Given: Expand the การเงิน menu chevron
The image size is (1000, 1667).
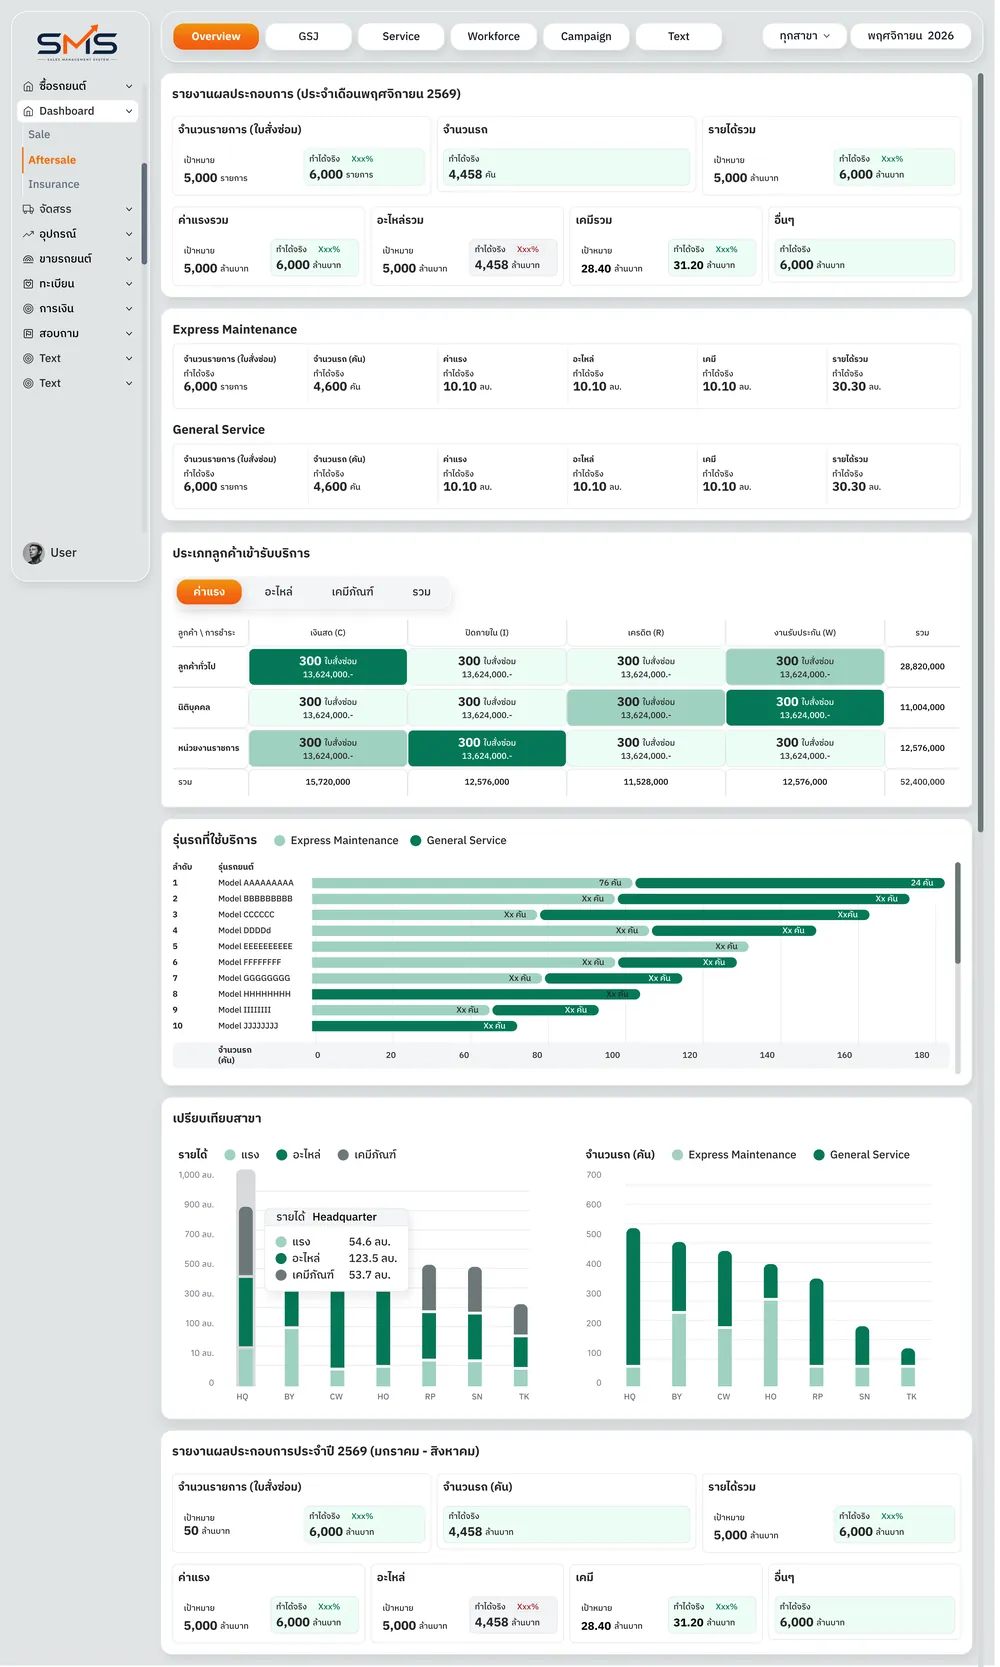Looking at the screenshot, I should 129,309.
